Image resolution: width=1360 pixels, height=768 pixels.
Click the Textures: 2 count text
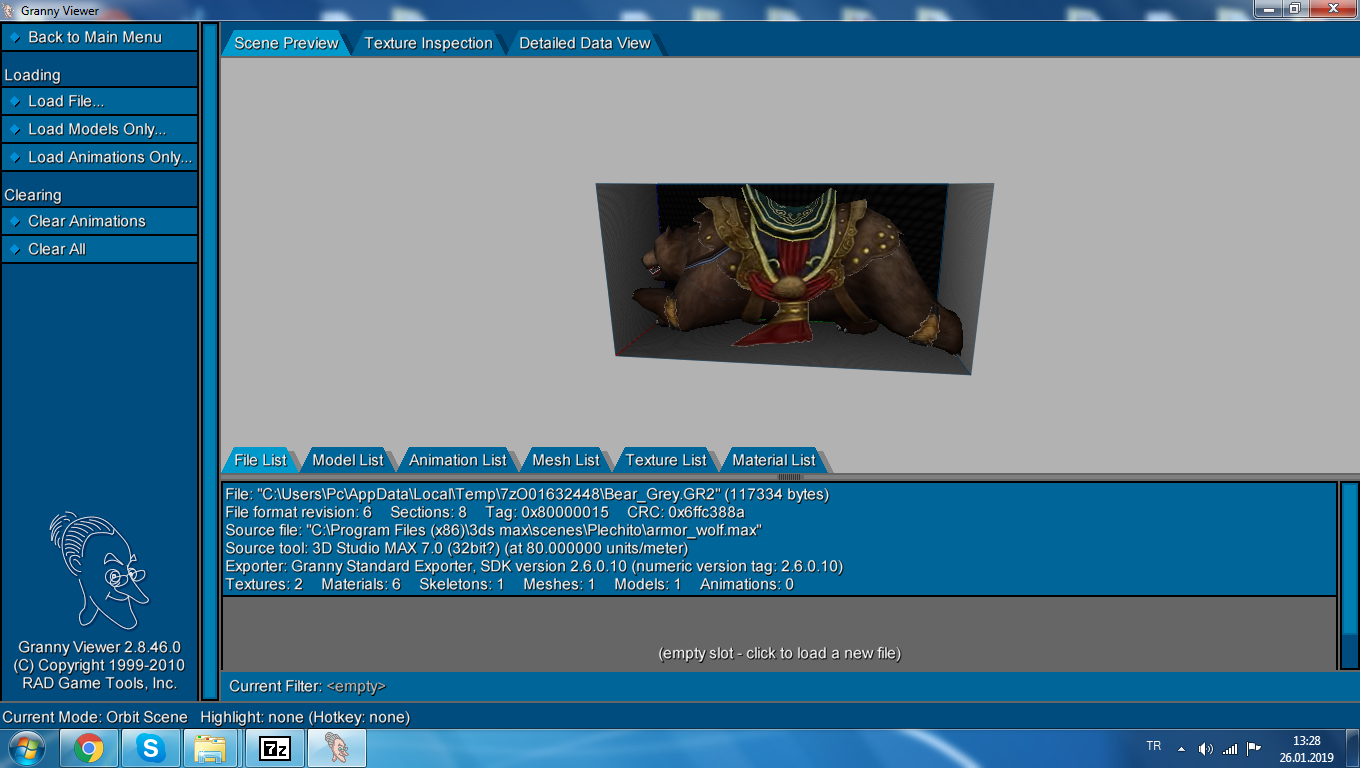(x=264, y=584)
